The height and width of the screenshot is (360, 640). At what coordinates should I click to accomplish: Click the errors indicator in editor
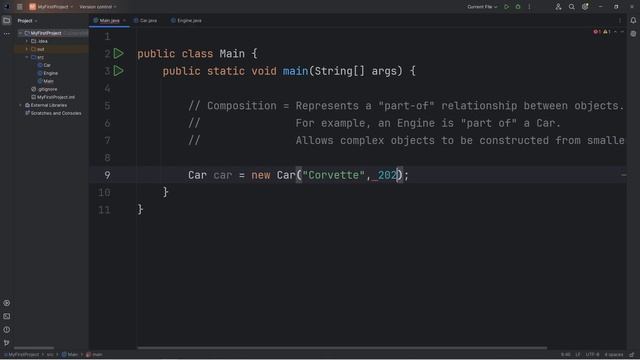pyautogui.click(x=597, y=32)
